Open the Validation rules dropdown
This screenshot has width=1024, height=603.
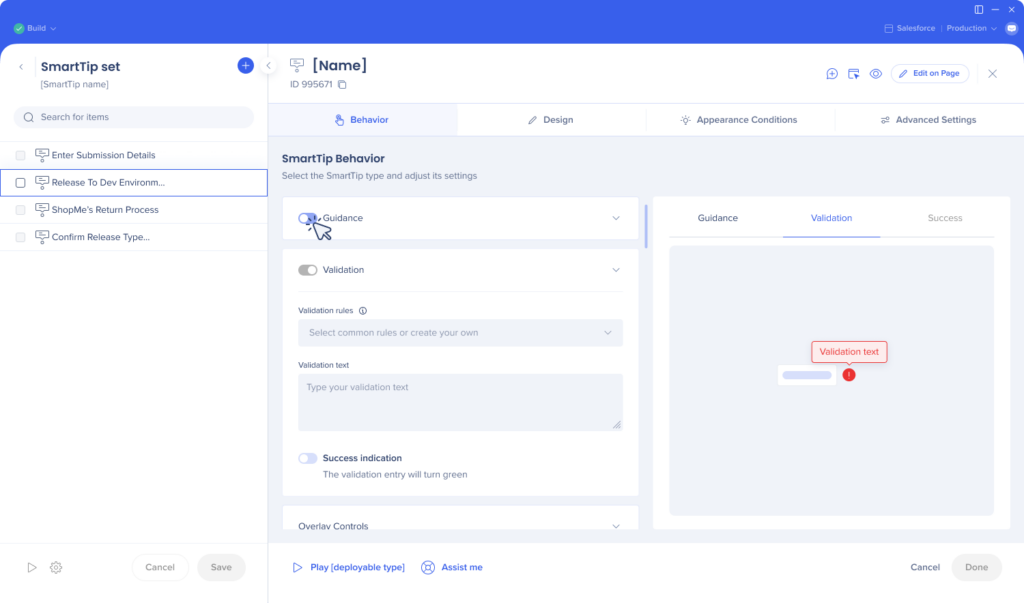pos(460,332)
